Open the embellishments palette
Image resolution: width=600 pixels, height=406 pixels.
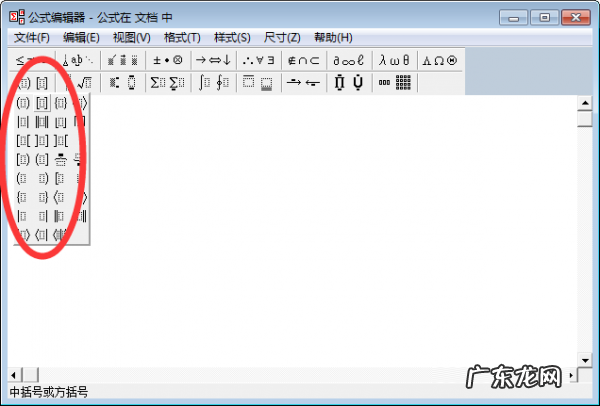[x=123, y=60]
